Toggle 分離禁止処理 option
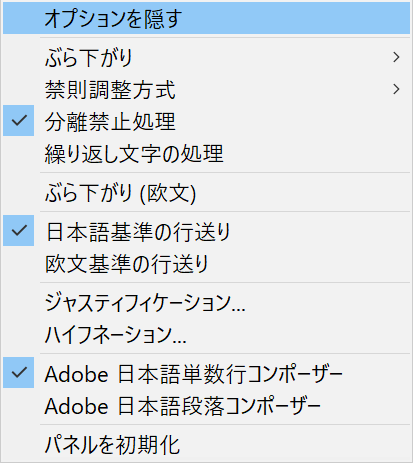 (206, 121)
